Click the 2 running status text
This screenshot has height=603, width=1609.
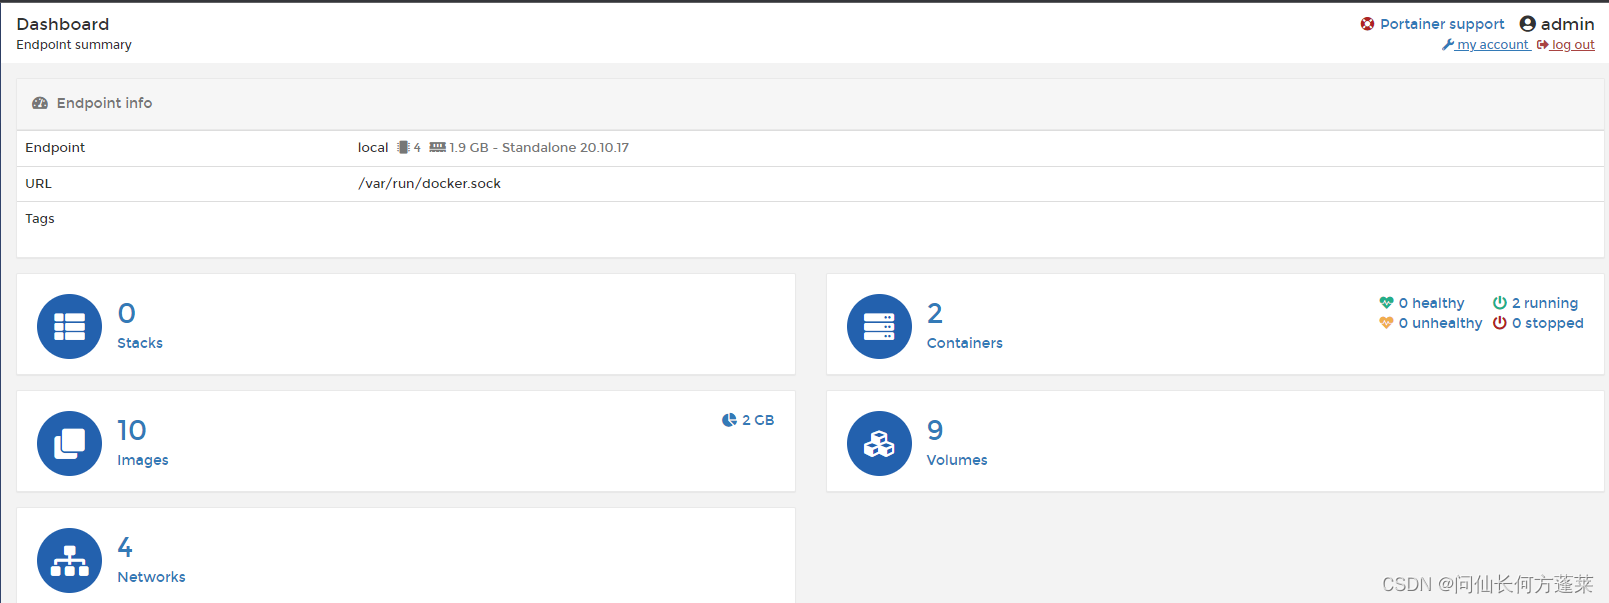[x=1545, y=303]
